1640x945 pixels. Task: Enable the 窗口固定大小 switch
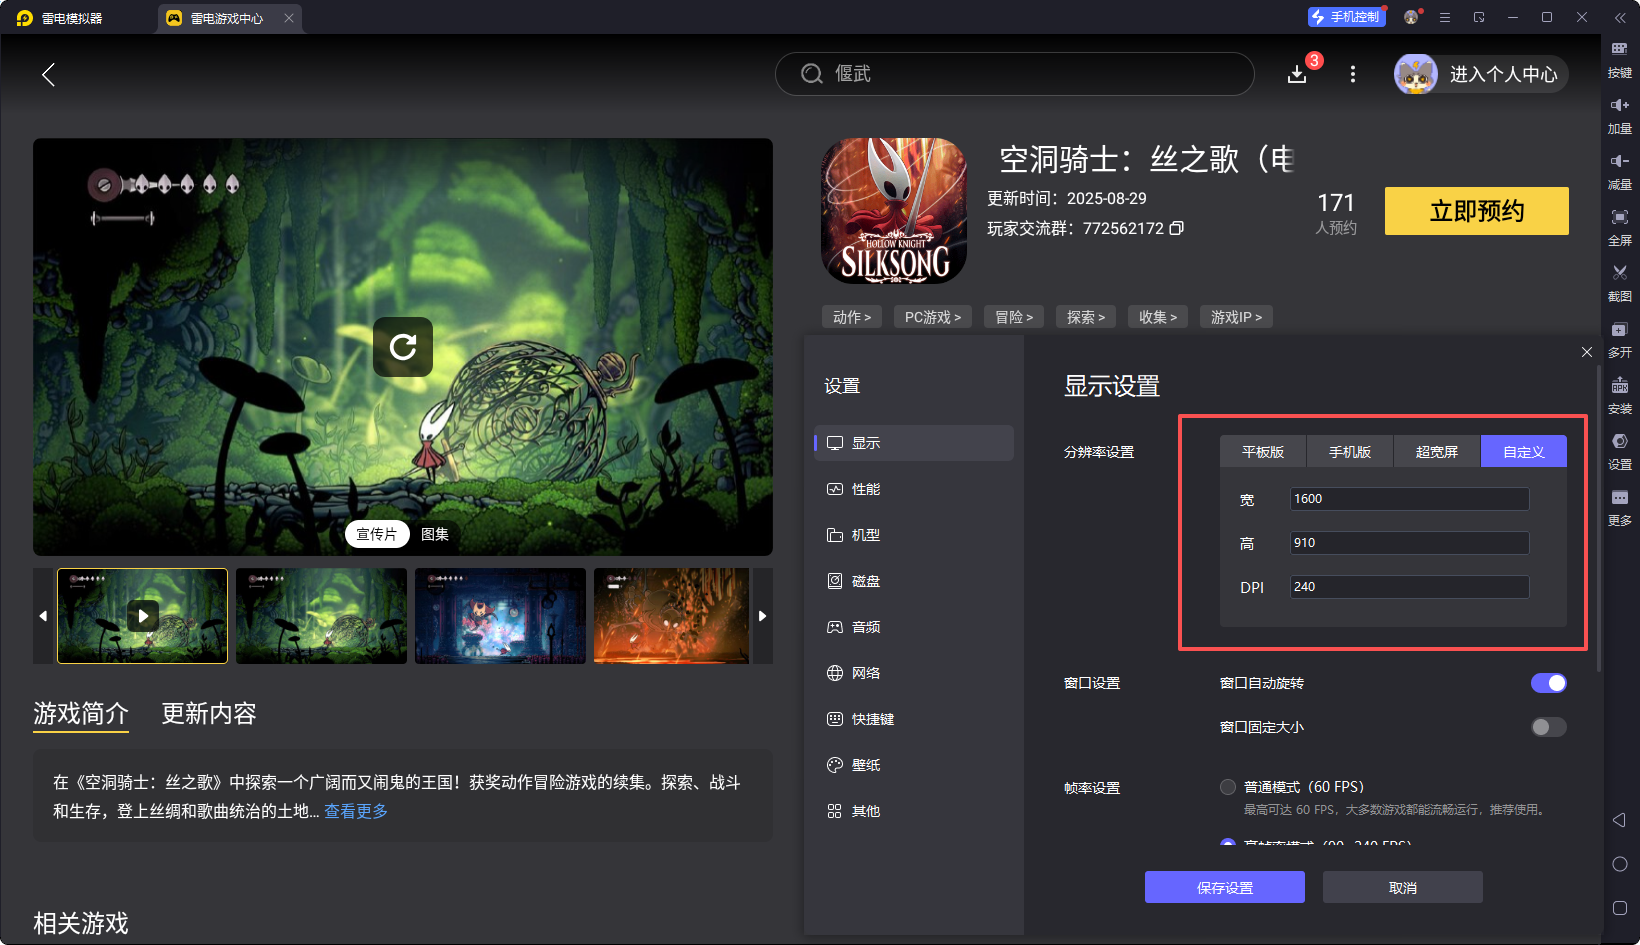click(x=1548, y=727)
